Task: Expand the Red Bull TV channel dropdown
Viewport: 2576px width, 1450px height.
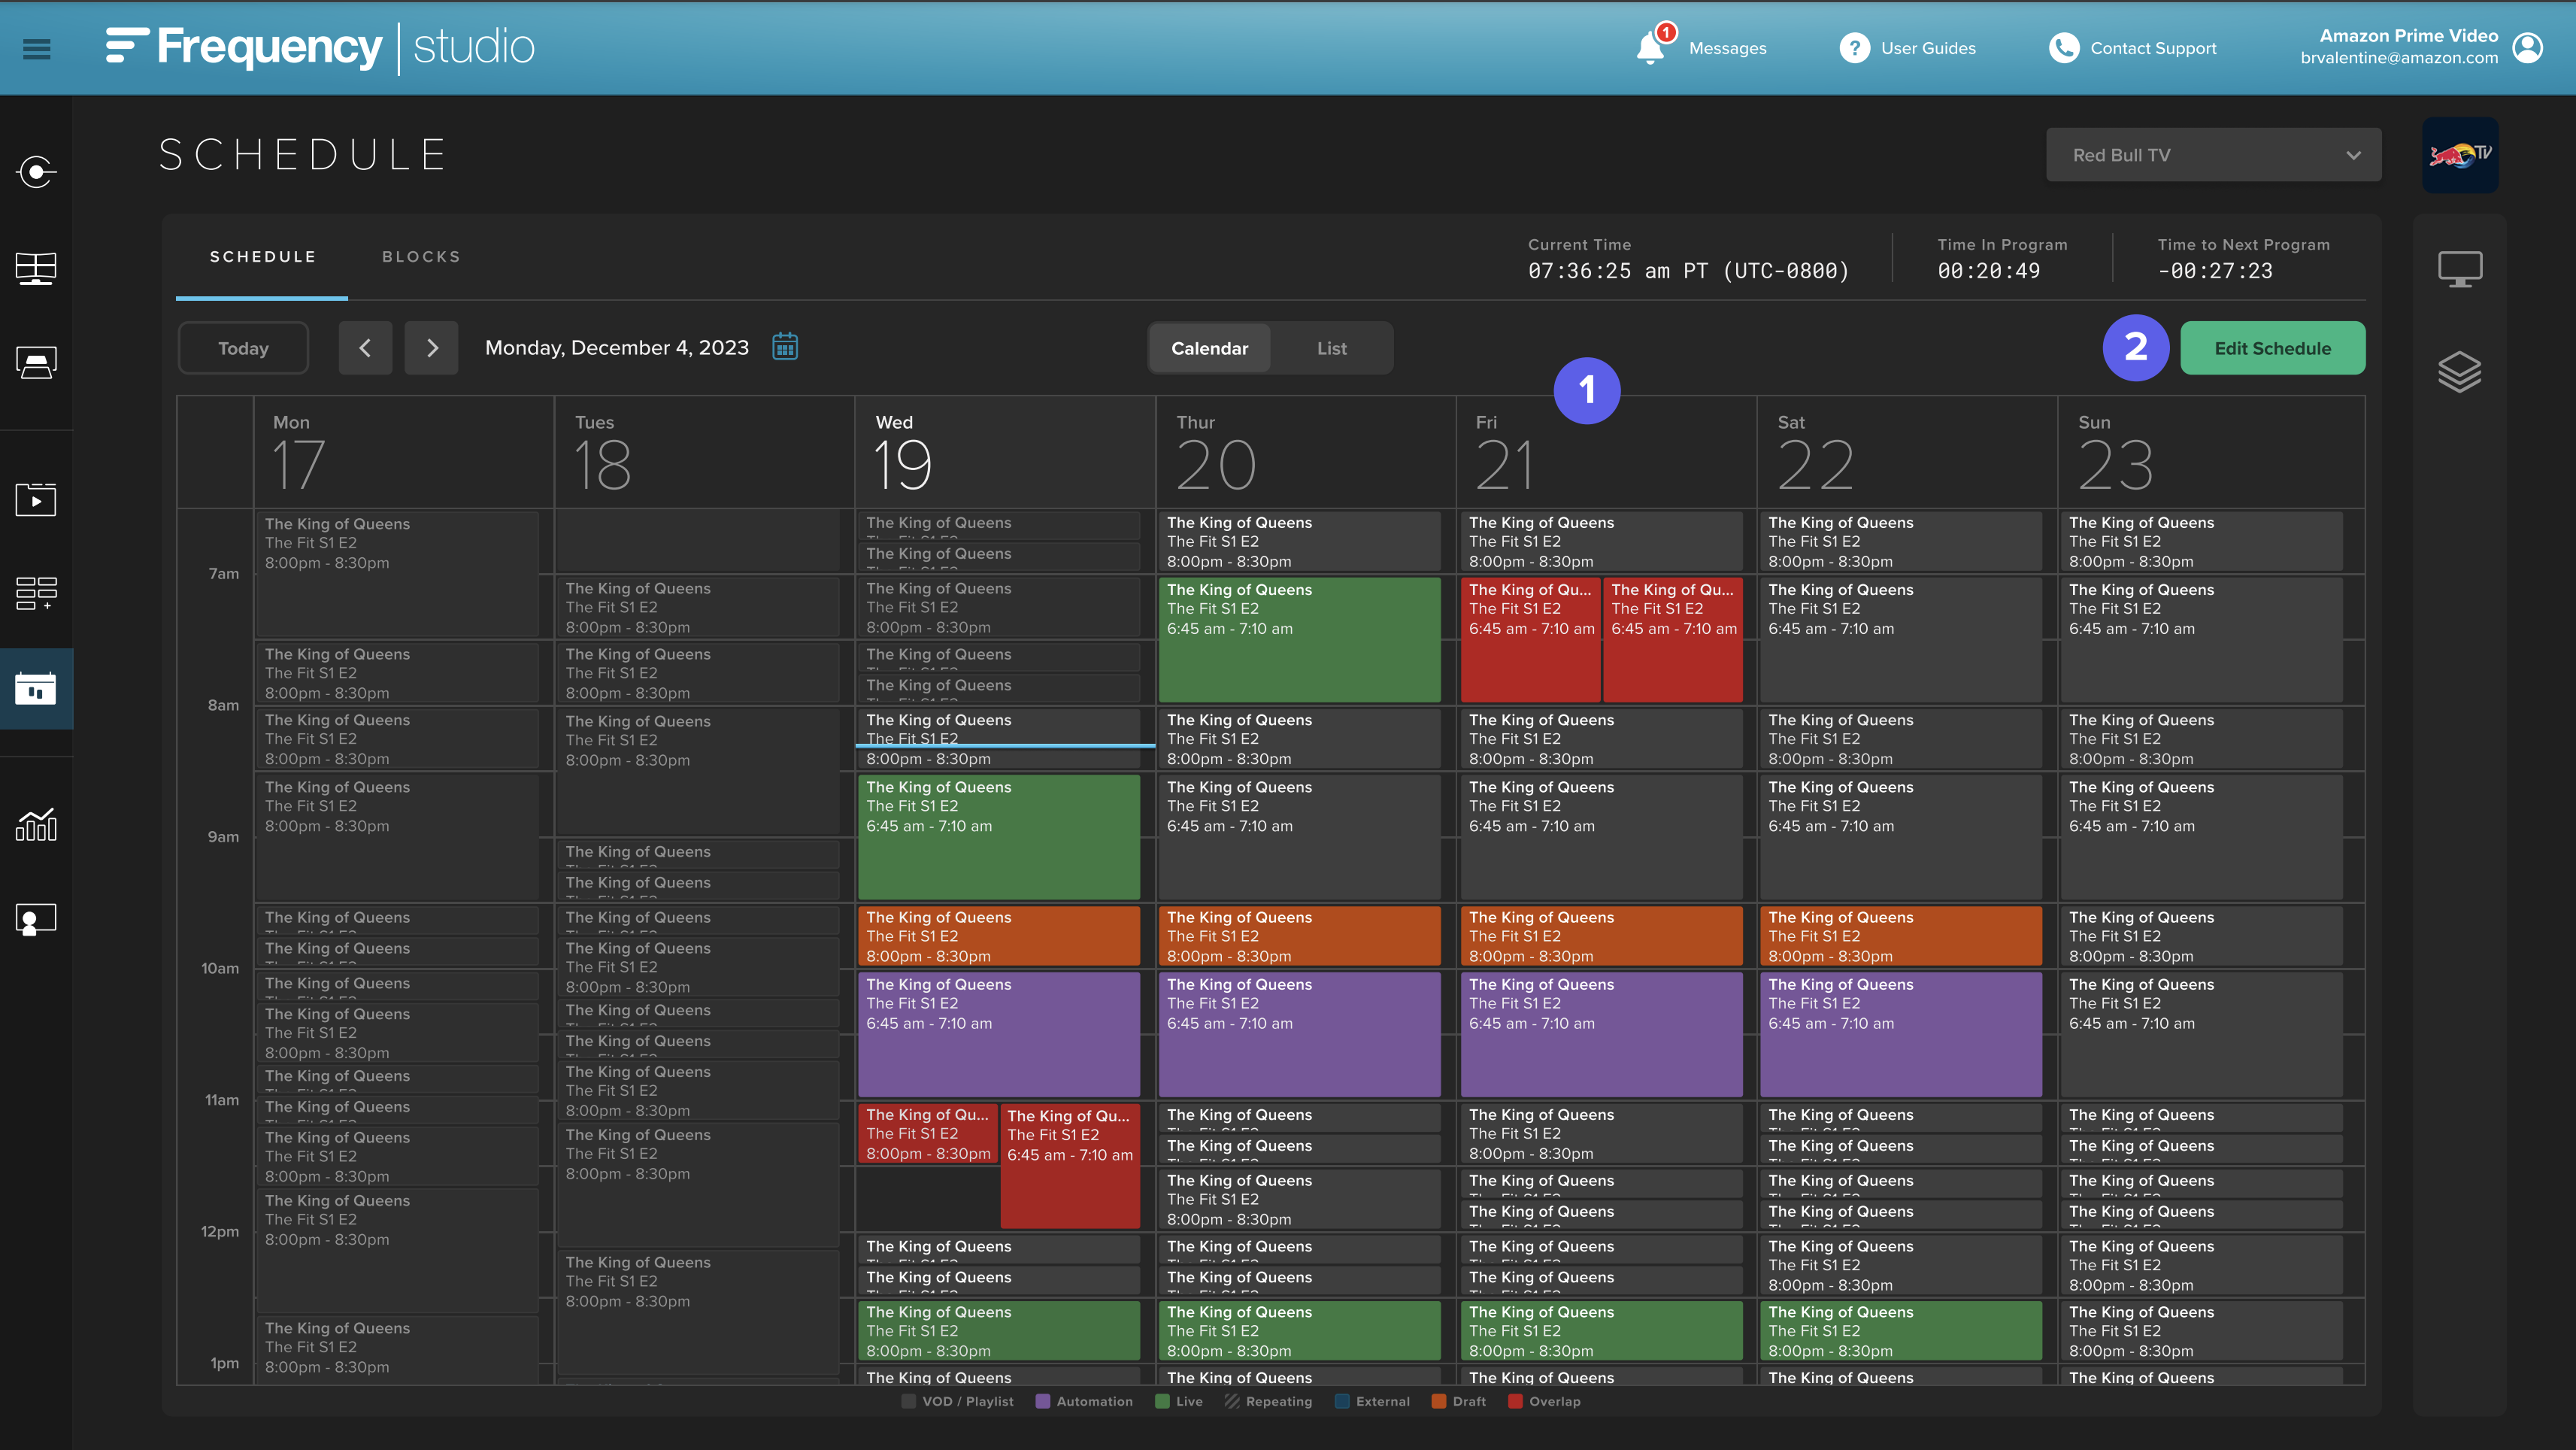Action: (x=2213, y=155)
